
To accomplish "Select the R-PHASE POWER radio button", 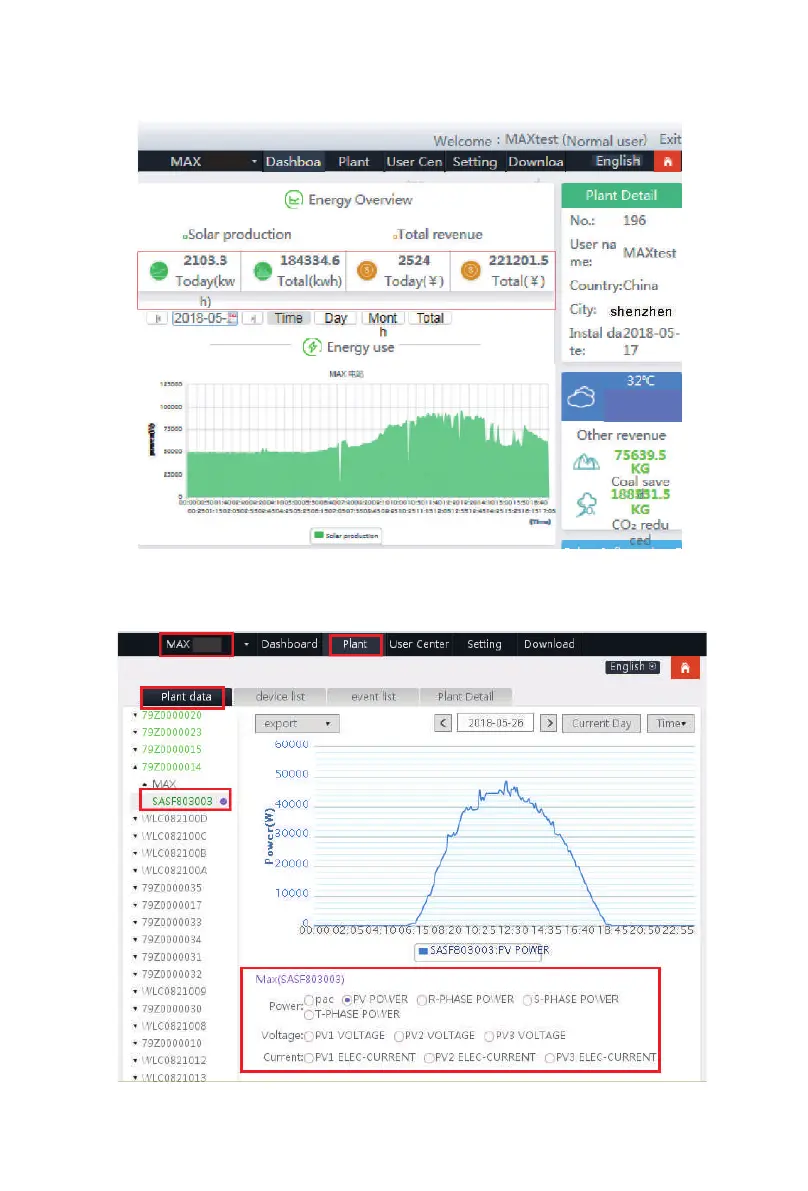I will tap(421, 999).
